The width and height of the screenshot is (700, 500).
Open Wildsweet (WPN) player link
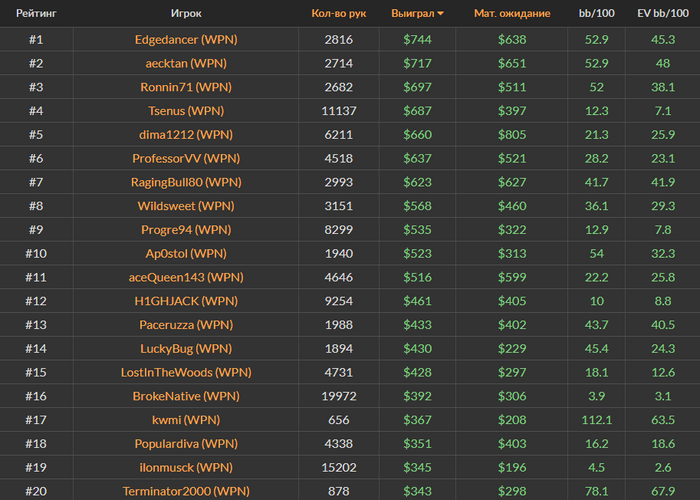point(185,206)
